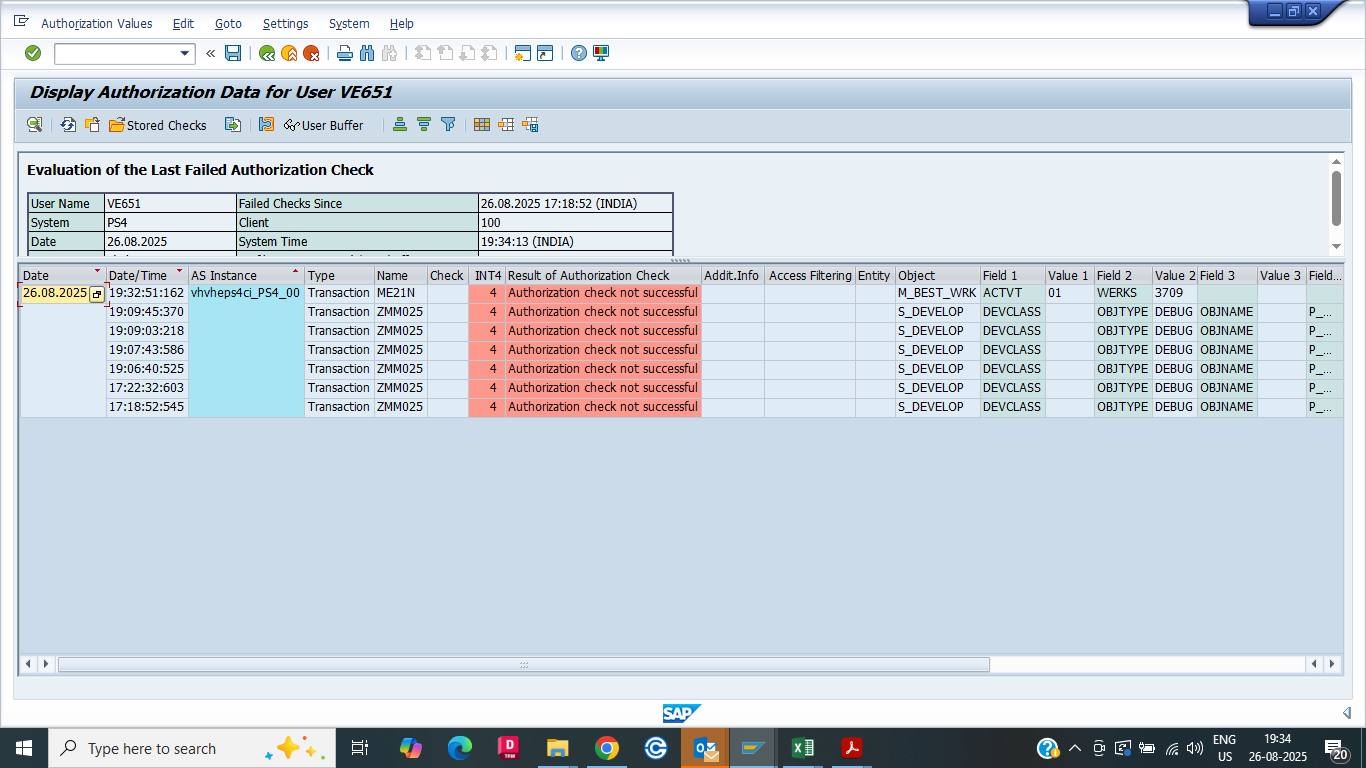Screen dimensions: 1366x768
Task: Open the Goto menu
Action: click(x=228, y=23)
